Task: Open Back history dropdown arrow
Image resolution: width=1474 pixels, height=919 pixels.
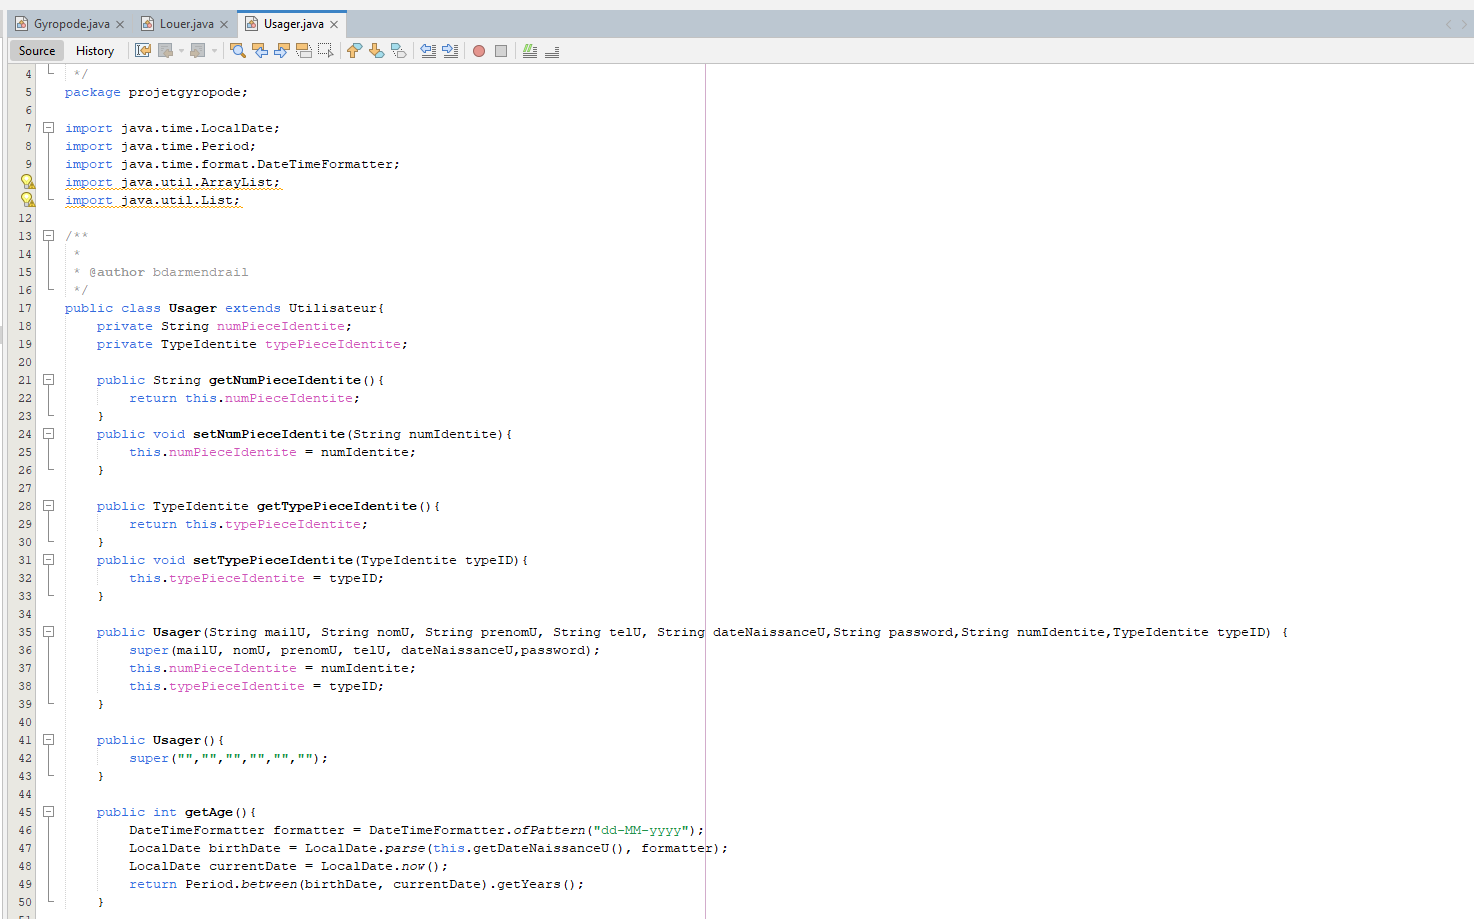Action: (x=181, y=51)
